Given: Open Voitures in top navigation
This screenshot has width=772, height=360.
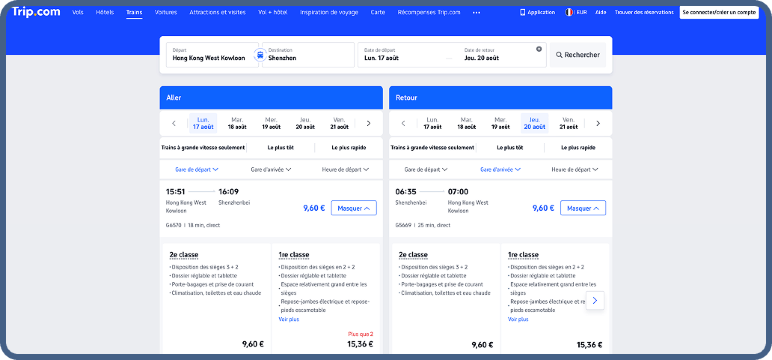Looking at the screenshot, I should (165, 12).
